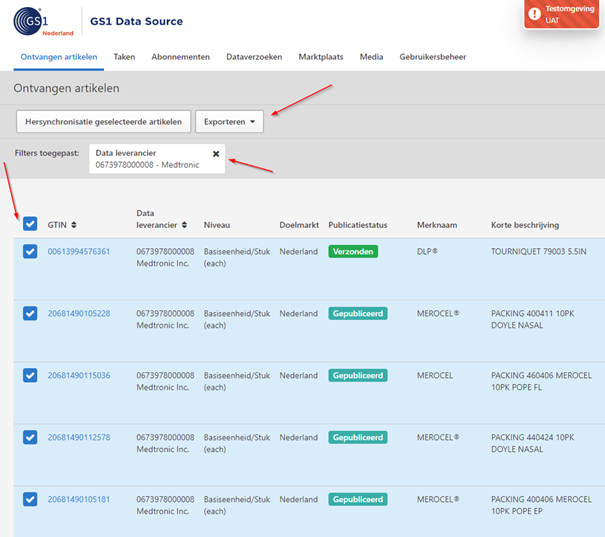Open GTIN link 20681490105228
Image resolution: width=605 pixels, height=537 pixels.
(79, 314)
